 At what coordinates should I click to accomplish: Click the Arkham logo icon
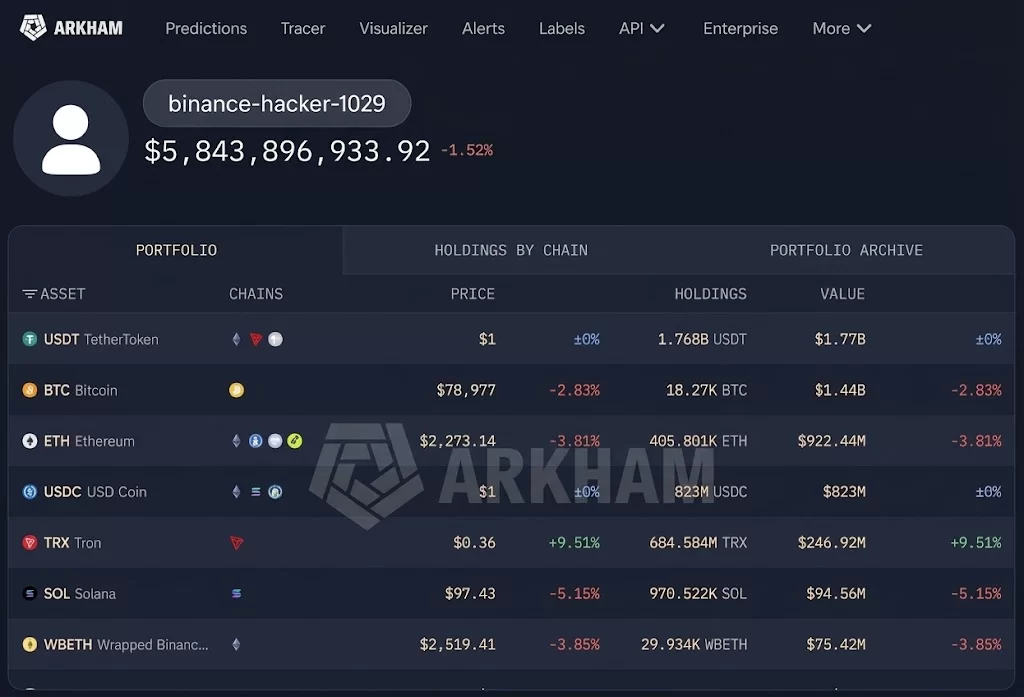(x=33, y=27)
